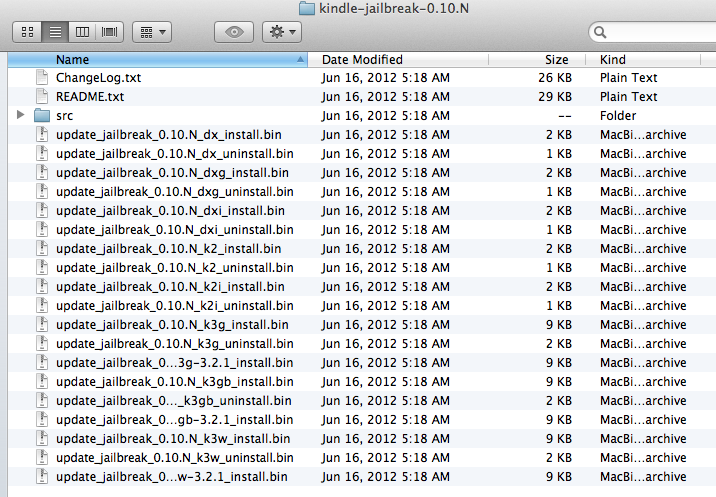Image resolution: width=716 pixels, height=497 pixels.
Task: Switch to list view
Action: (x=55, y=32)
